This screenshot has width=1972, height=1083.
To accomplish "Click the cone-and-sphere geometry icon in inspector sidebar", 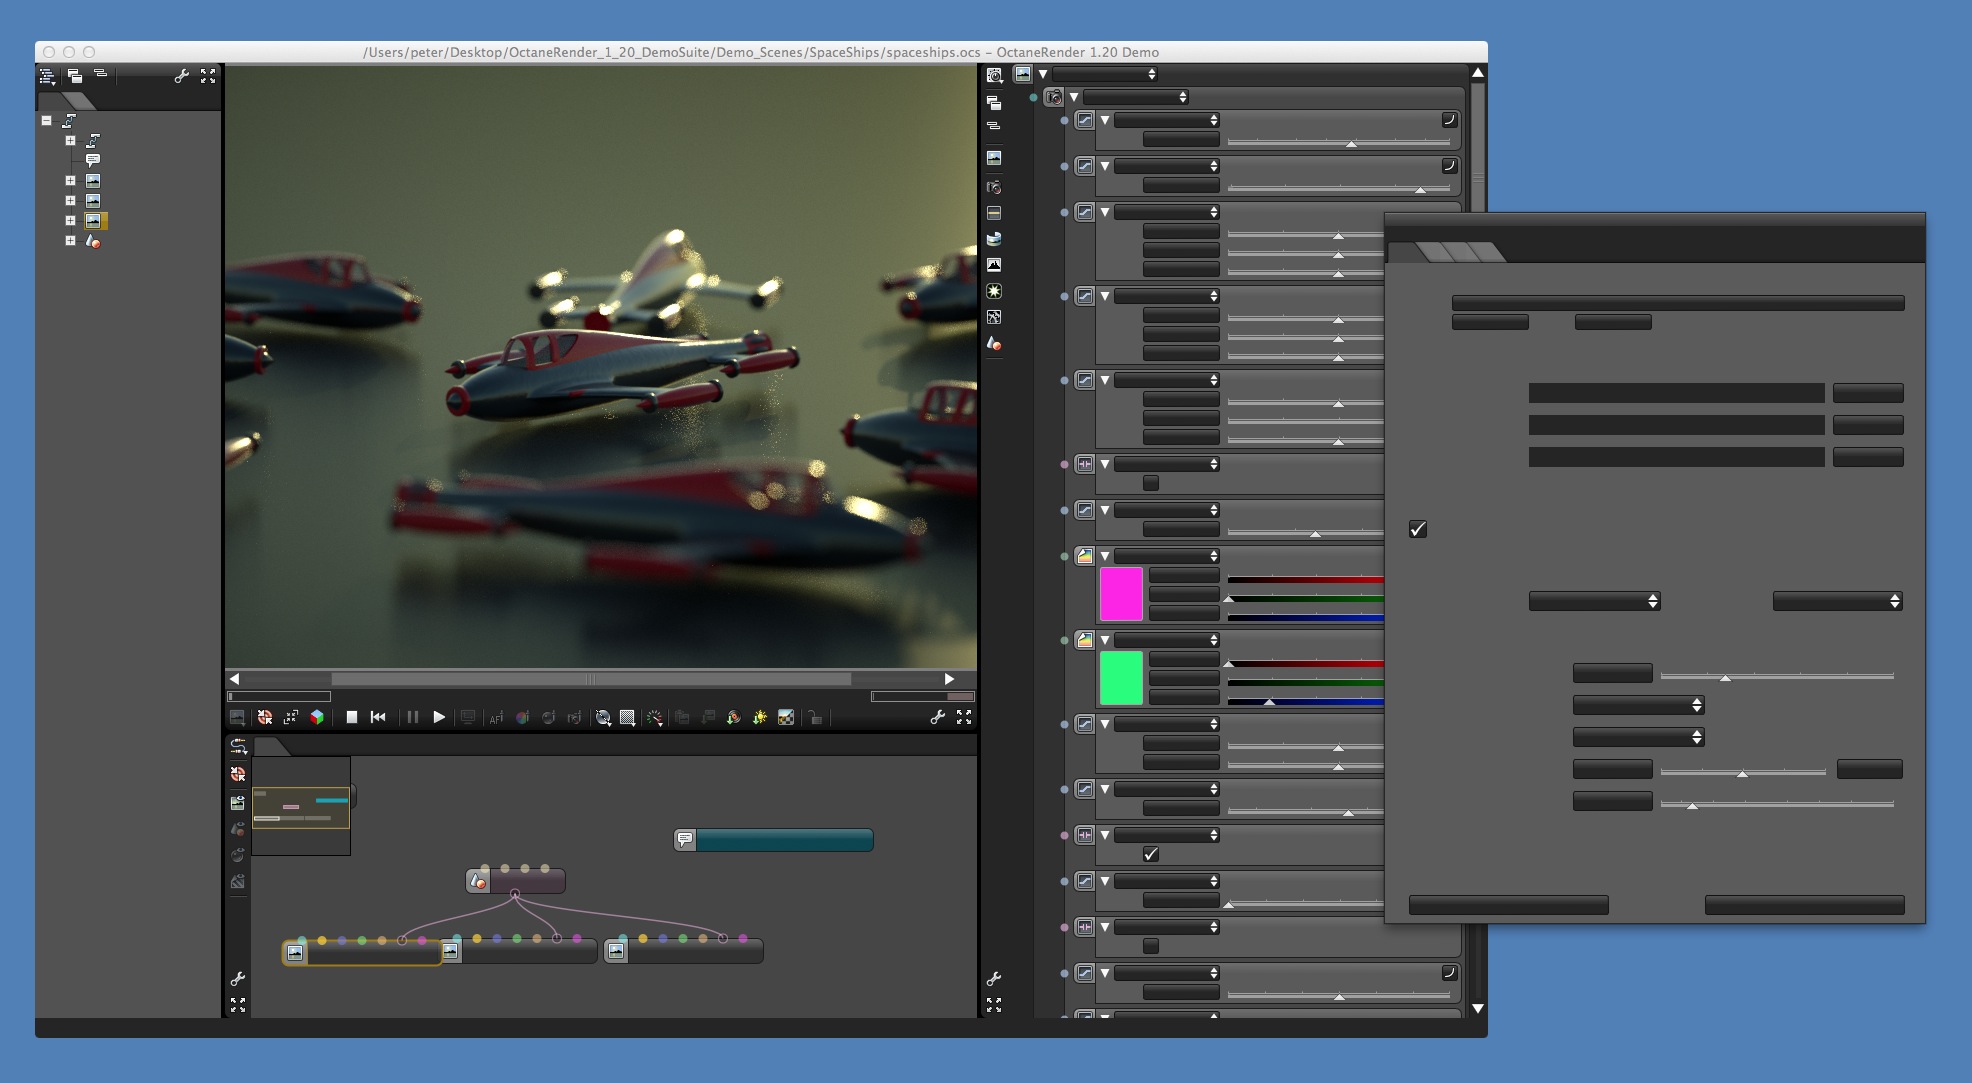I will (x=994, y=343).
